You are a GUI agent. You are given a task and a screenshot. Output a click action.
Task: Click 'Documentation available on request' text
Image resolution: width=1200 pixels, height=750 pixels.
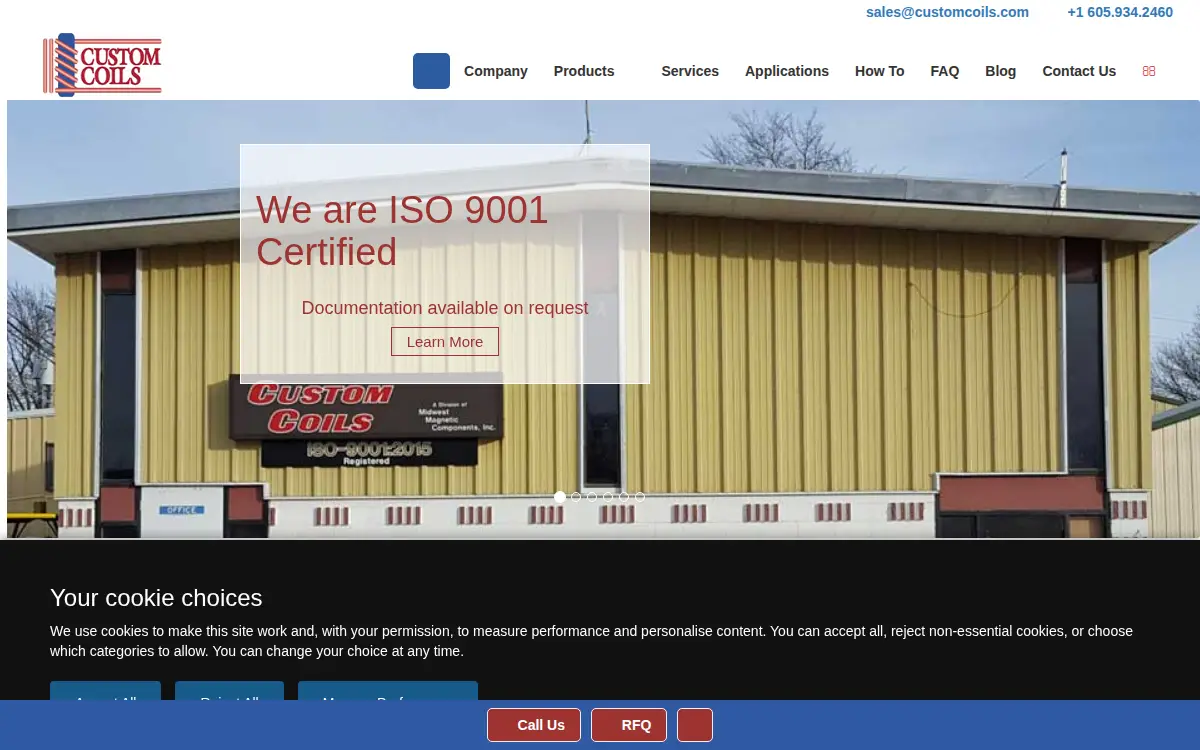click(x=445, y=308)
